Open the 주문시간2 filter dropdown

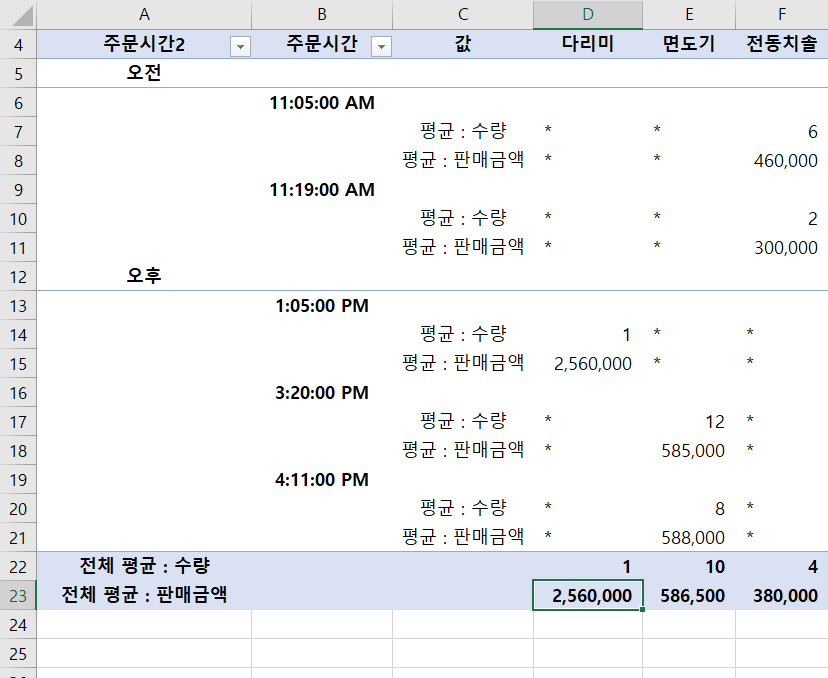pos(240,45)
